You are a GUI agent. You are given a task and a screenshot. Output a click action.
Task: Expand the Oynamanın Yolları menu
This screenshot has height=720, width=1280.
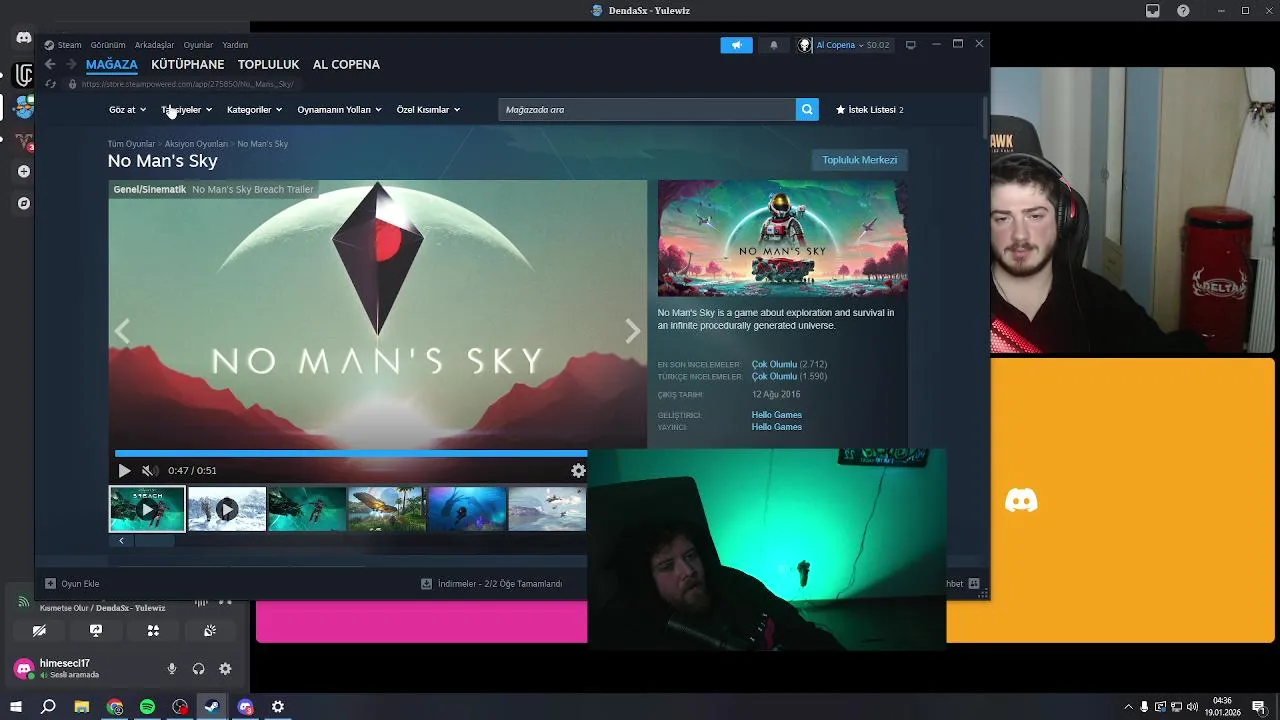click(339, 110)
